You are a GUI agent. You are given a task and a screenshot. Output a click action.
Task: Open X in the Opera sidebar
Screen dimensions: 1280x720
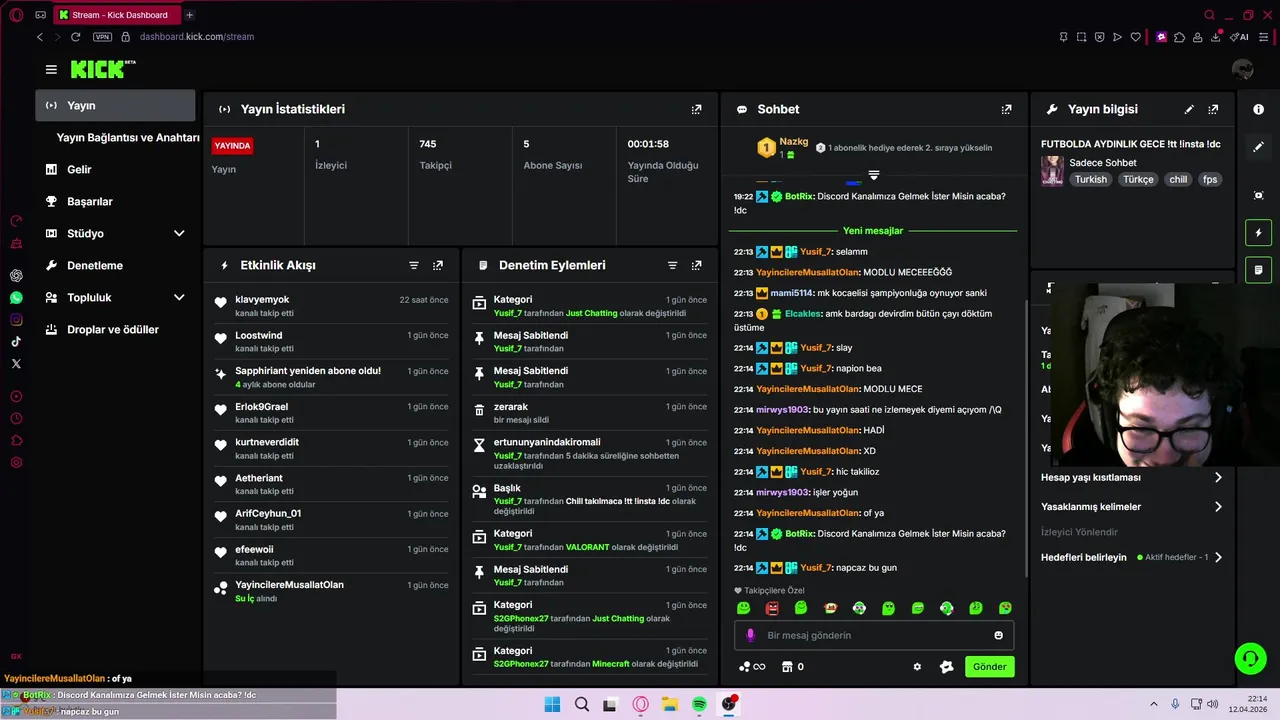coord(16,364)
